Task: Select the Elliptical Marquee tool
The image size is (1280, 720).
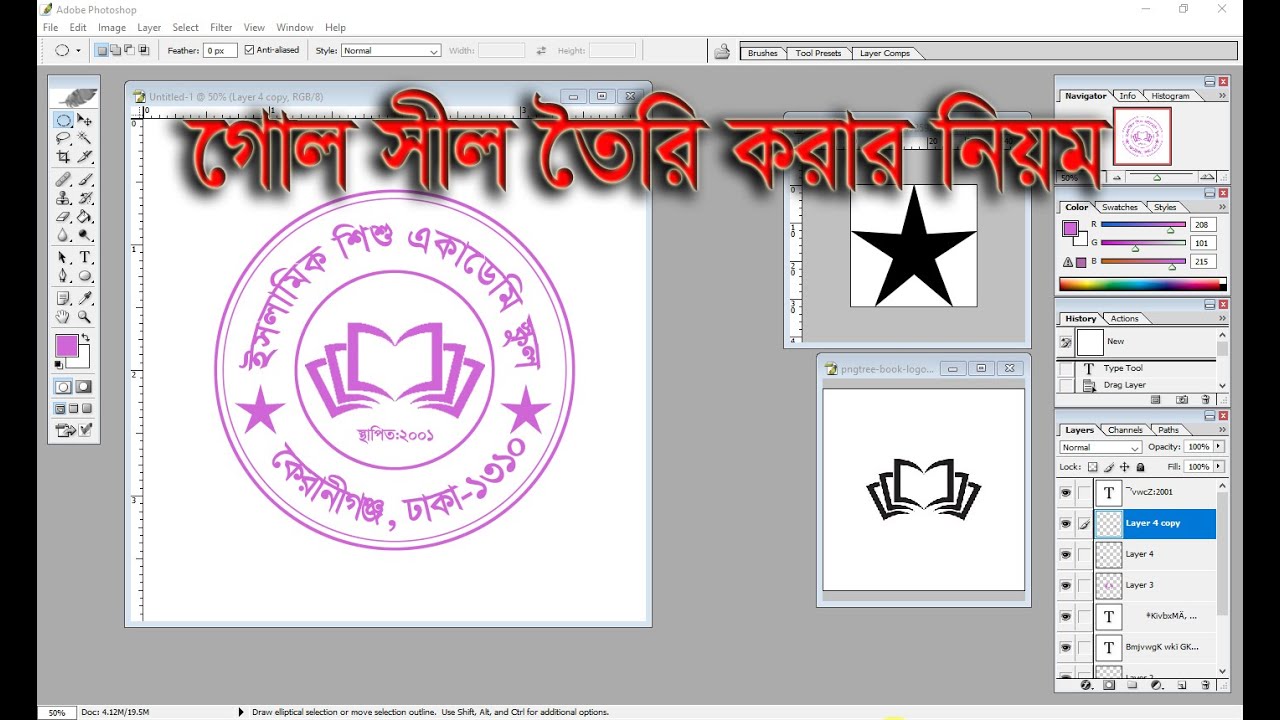Action: coord(63,120)
